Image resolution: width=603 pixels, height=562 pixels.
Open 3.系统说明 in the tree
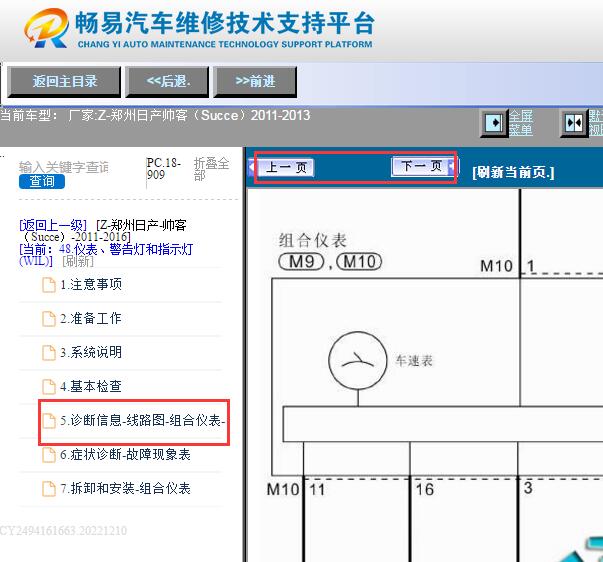click(x=91, y=352)
